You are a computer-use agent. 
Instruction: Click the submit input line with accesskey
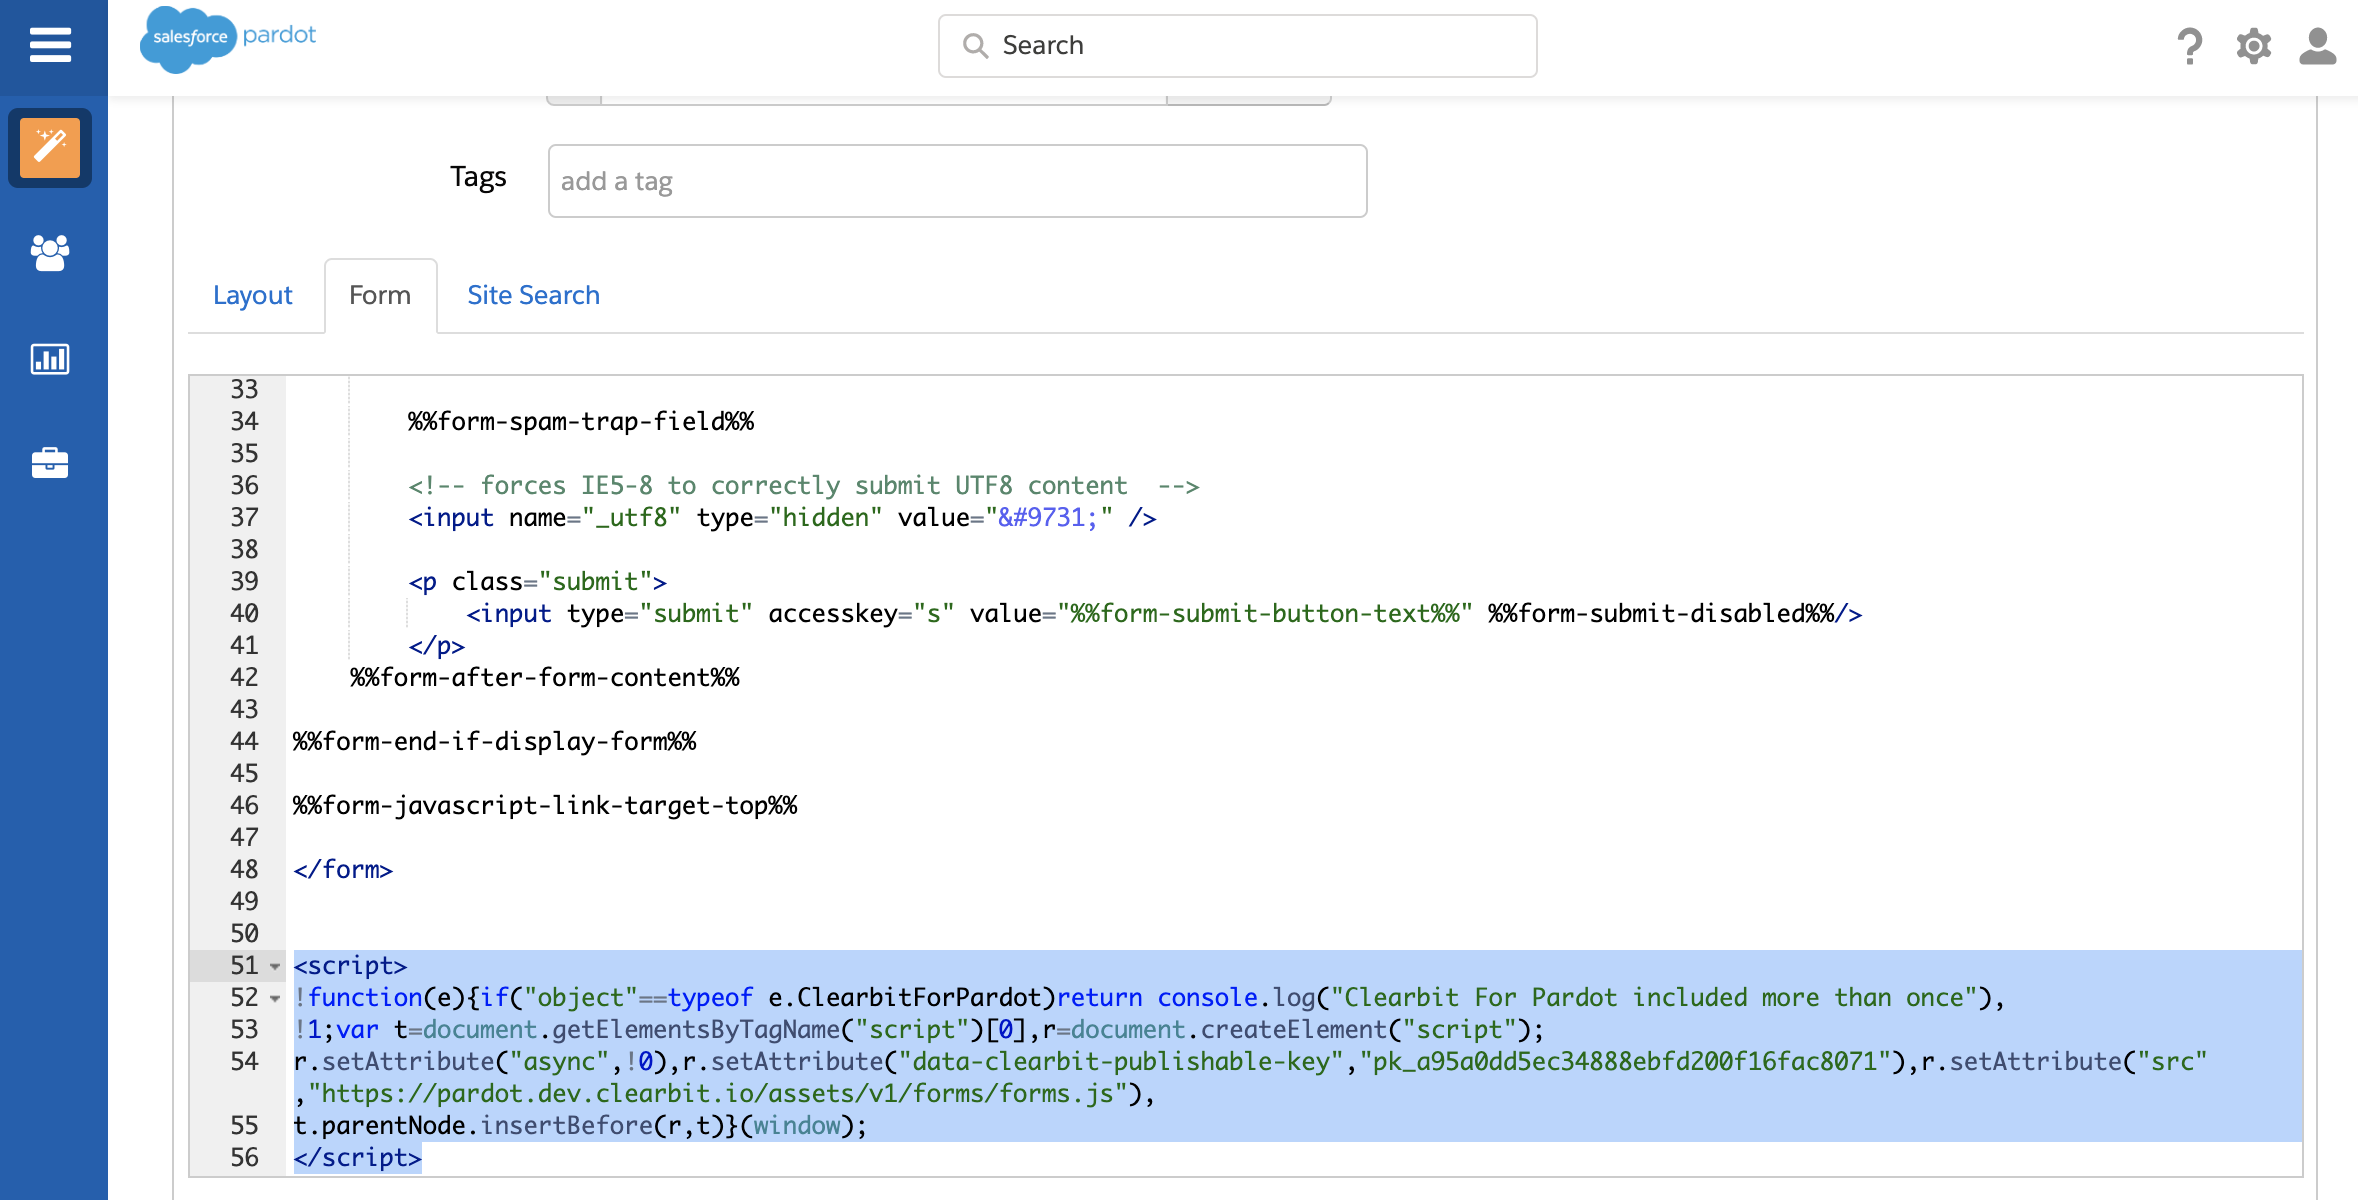click(1164, 613)
